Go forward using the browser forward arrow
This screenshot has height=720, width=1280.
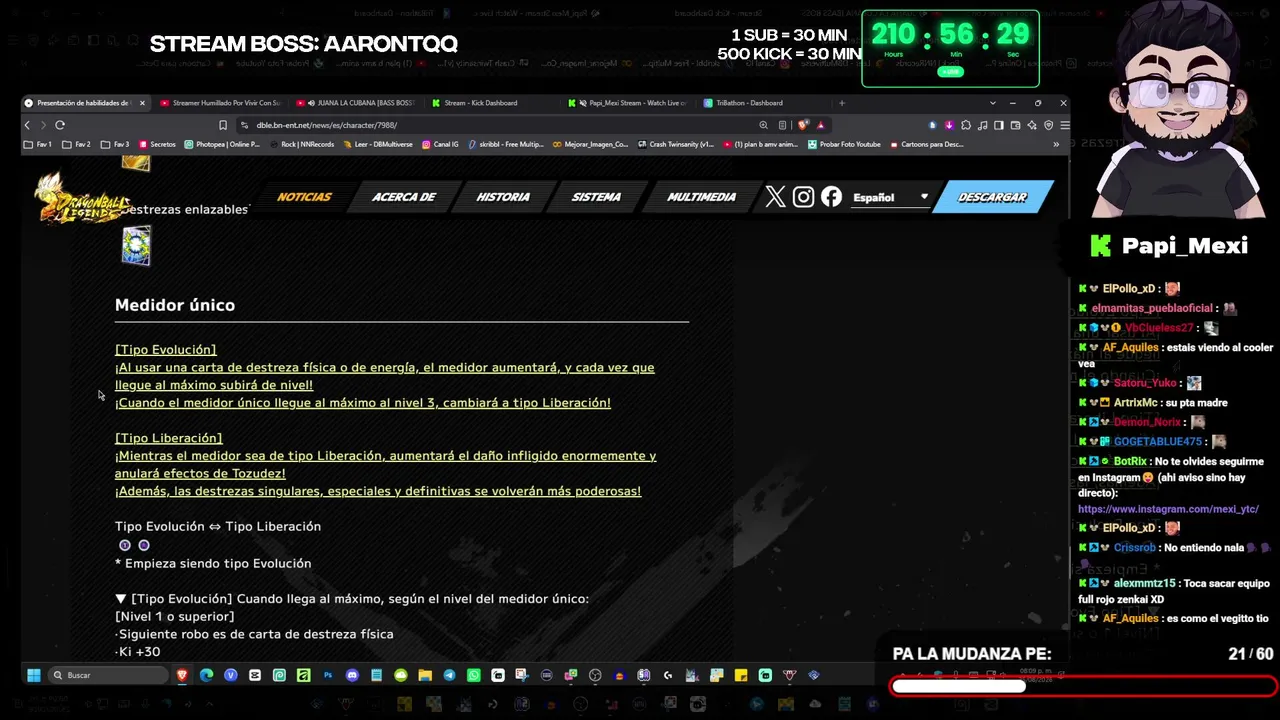(x=42, y=125)
